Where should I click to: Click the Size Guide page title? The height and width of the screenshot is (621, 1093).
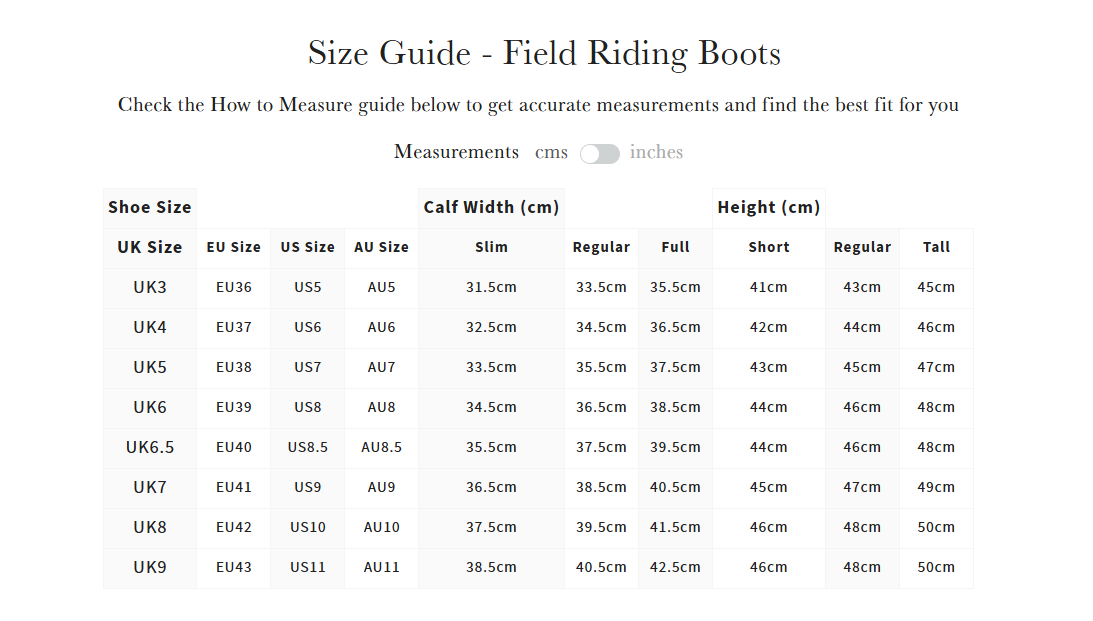point(544,54)
